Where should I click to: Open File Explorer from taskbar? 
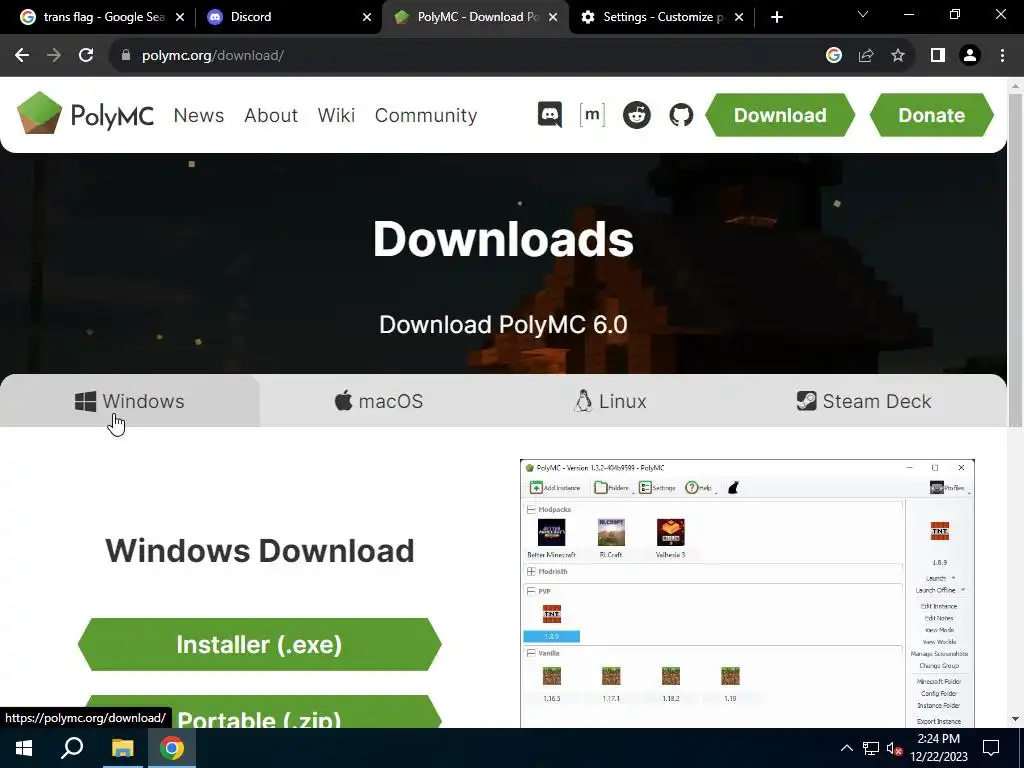122,748
